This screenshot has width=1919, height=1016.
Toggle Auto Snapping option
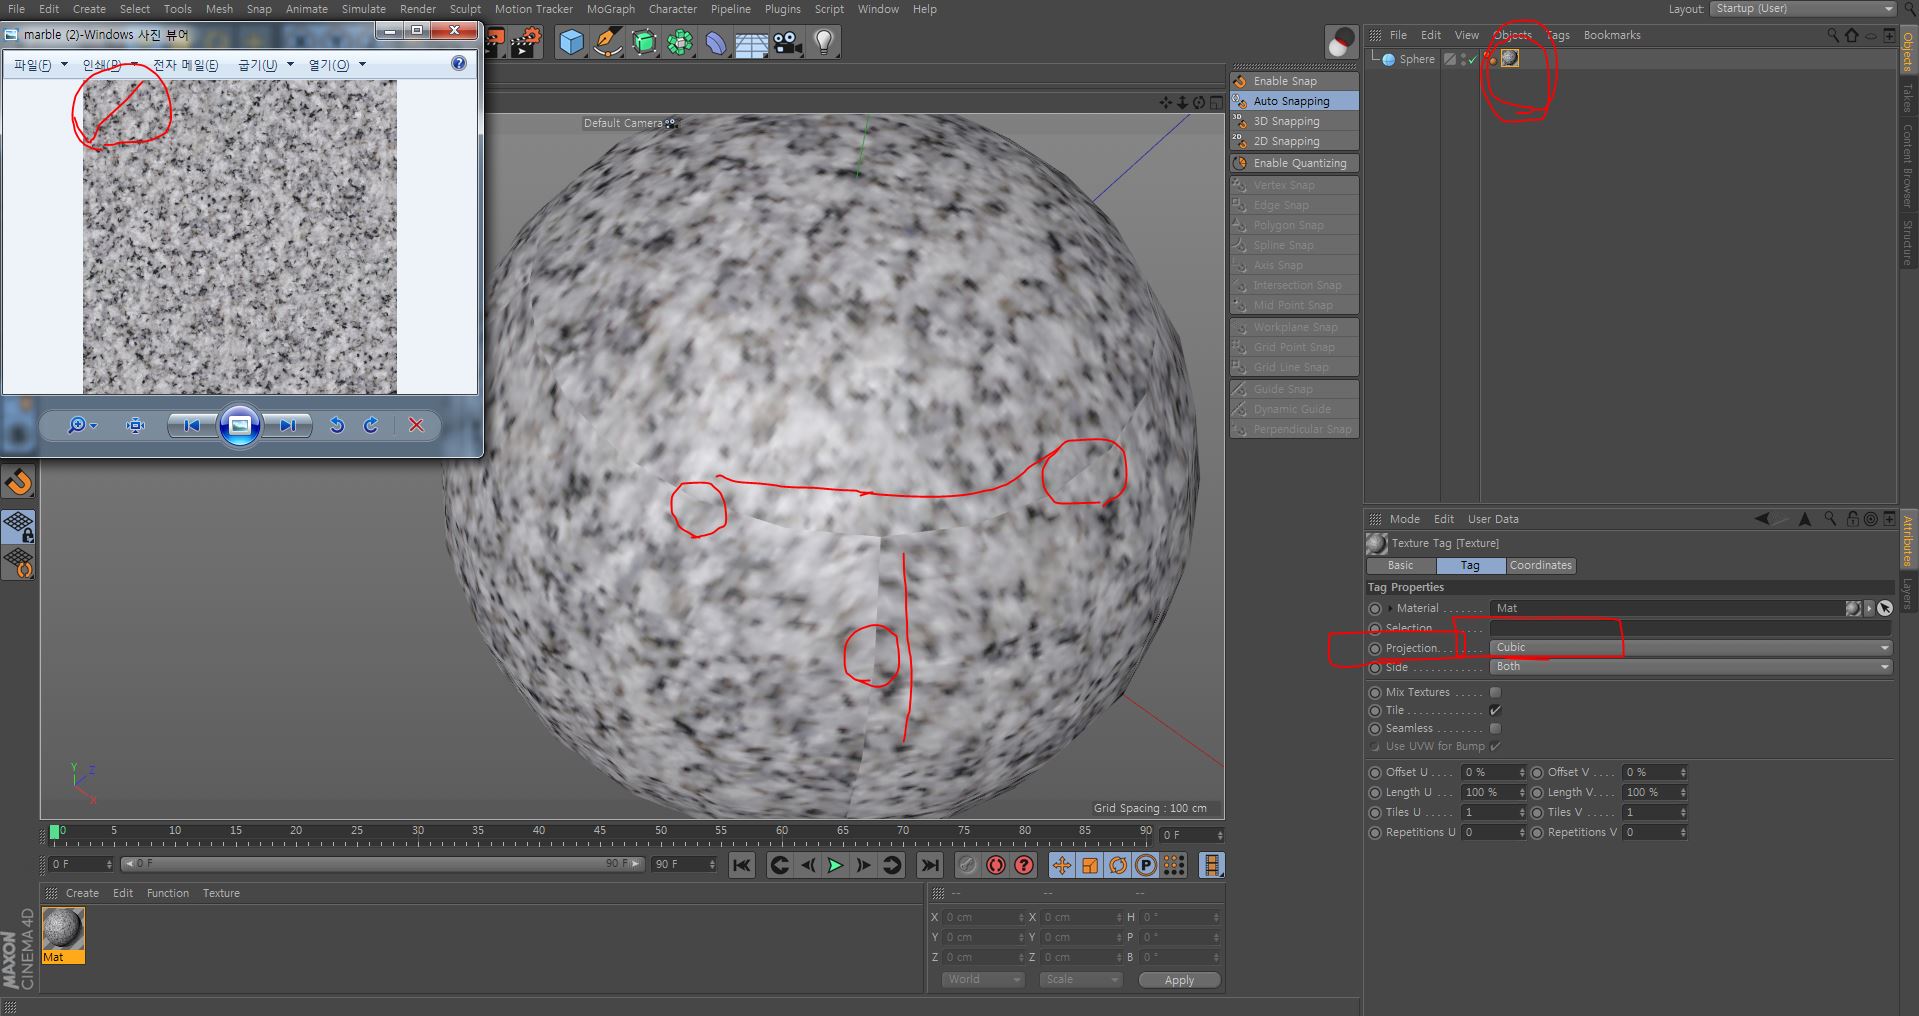coord(1294,101)
